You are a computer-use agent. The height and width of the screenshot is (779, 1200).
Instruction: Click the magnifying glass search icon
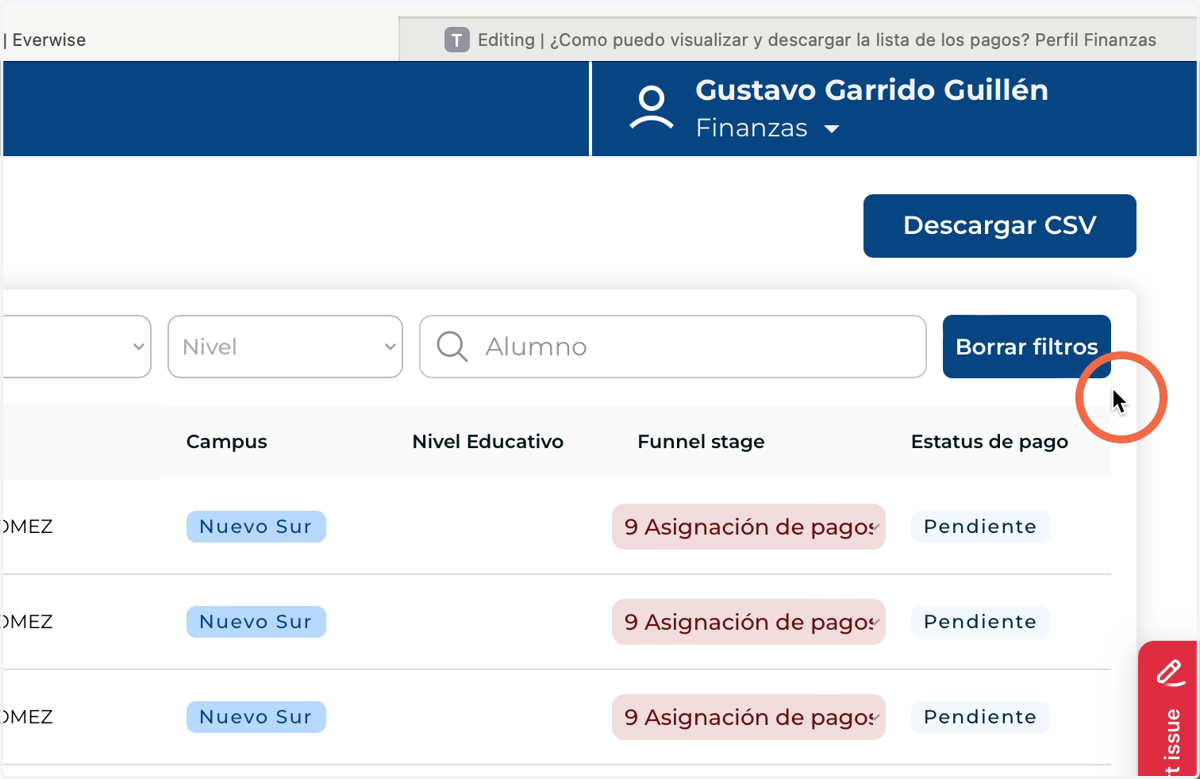coord(452,347)
